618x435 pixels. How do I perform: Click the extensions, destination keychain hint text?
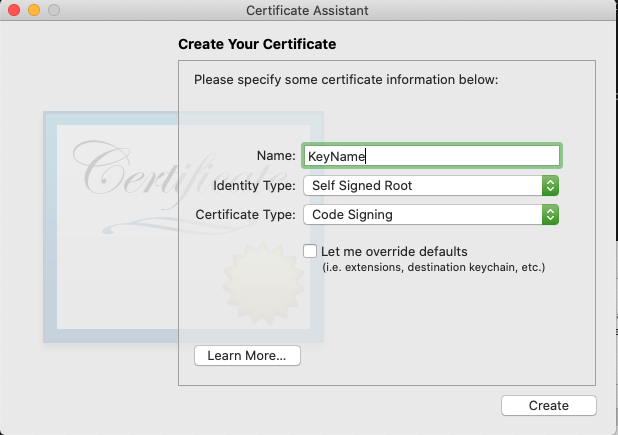click(433, 267)
